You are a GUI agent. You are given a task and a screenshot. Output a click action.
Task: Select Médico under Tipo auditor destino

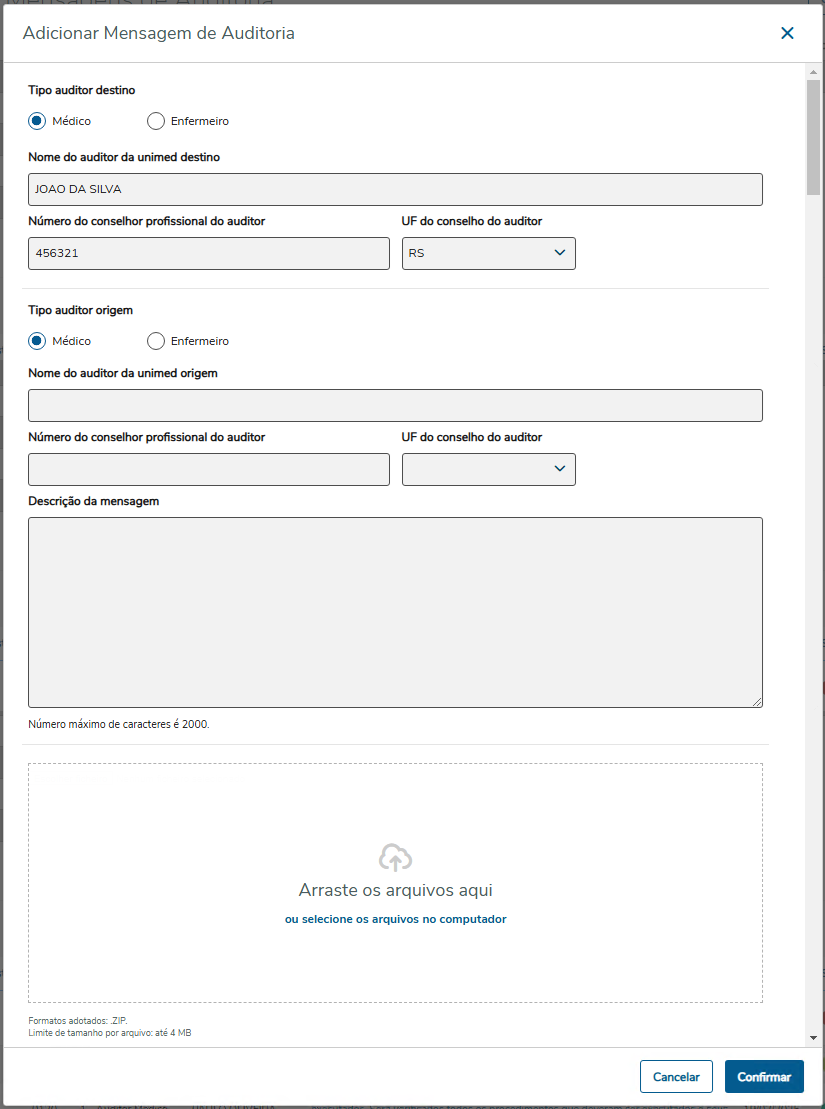click(38, 121)
